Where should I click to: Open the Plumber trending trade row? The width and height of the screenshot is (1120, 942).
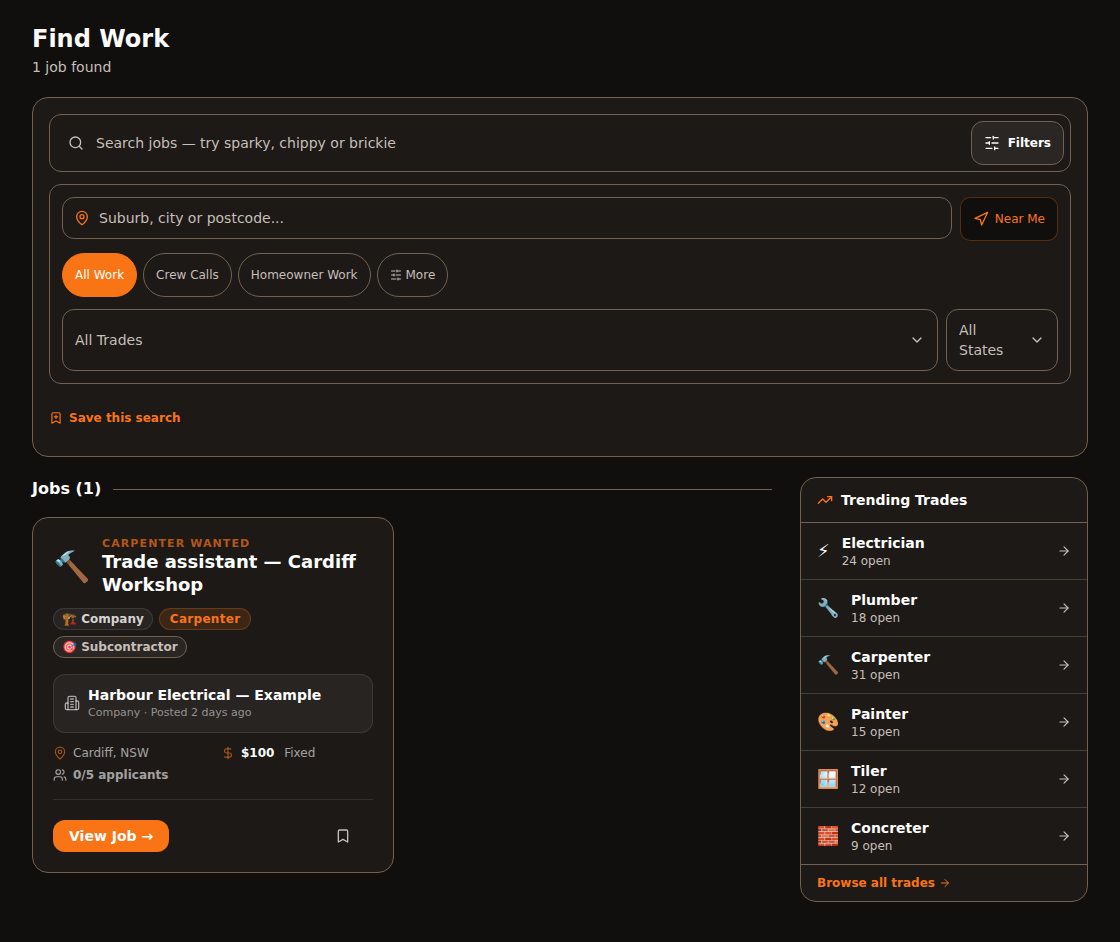[944, 608]
